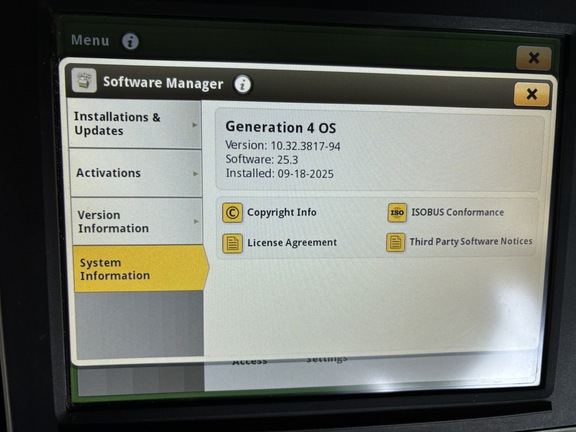
Task: Click the License Agreement document icon
Action: (x=232, y=243)
